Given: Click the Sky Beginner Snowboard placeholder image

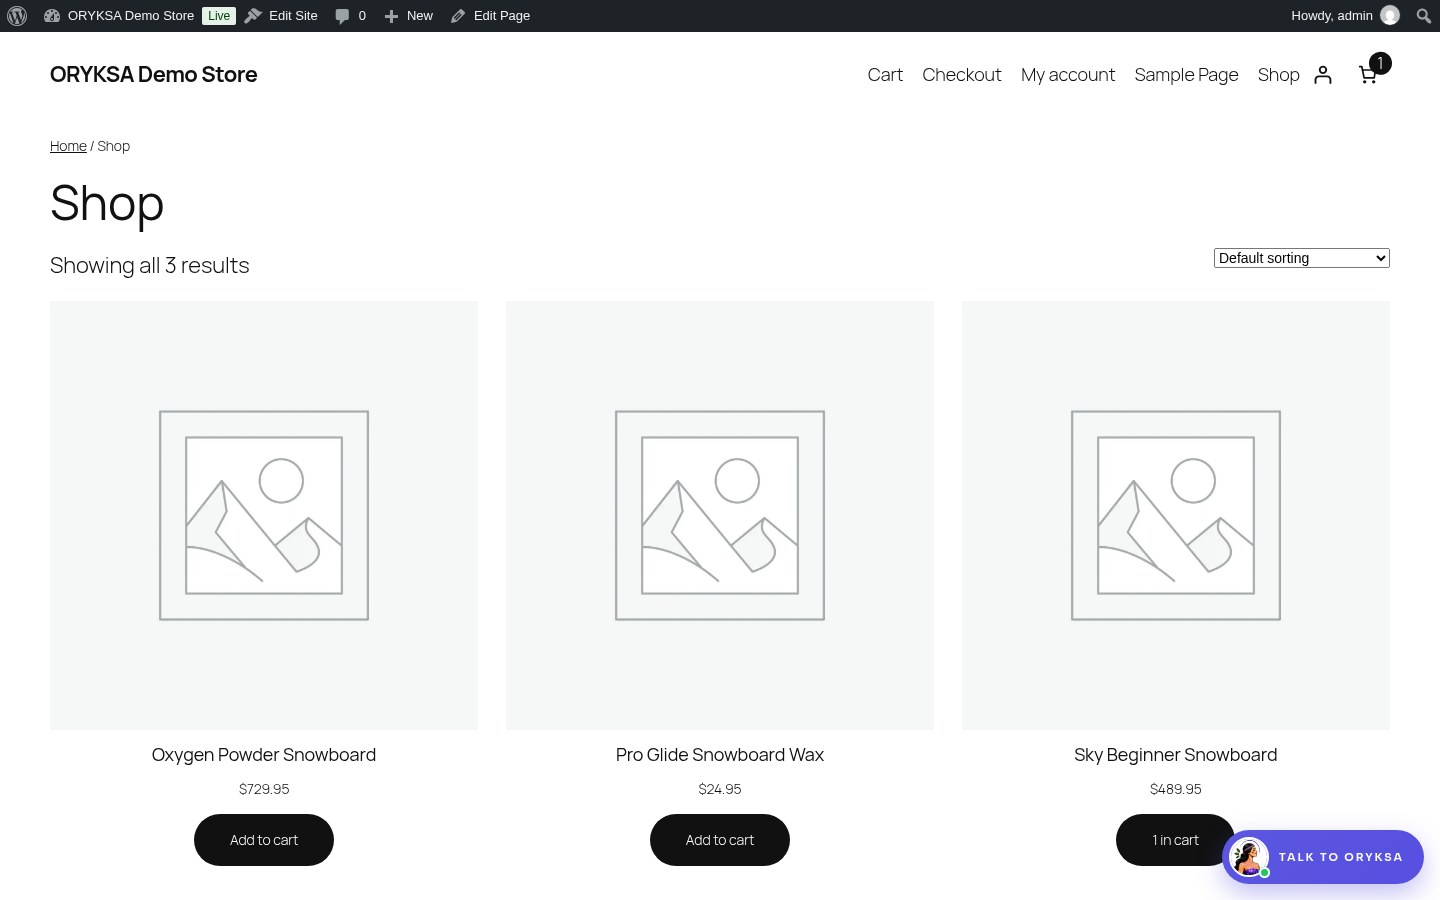Looking at the screenshot, I should (1176, 515).
